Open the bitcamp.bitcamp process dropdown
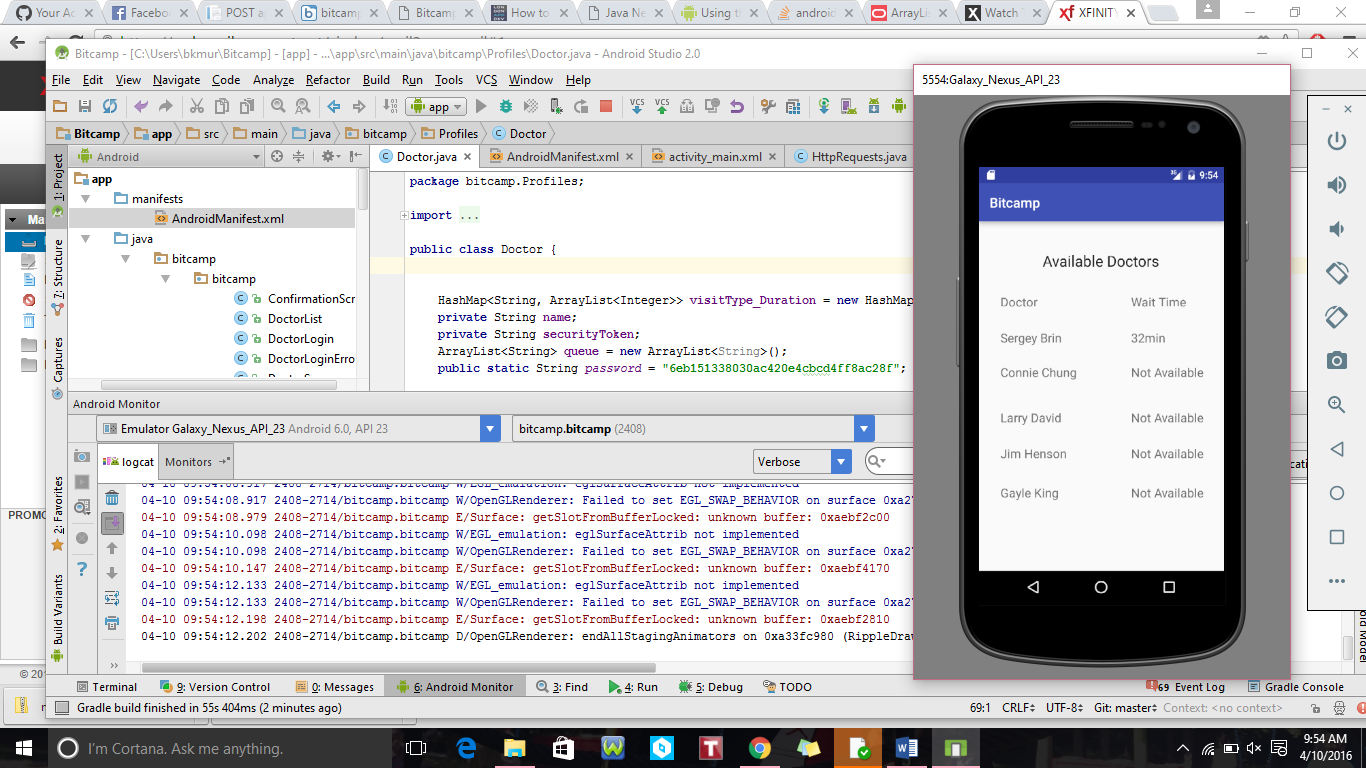 693,429
